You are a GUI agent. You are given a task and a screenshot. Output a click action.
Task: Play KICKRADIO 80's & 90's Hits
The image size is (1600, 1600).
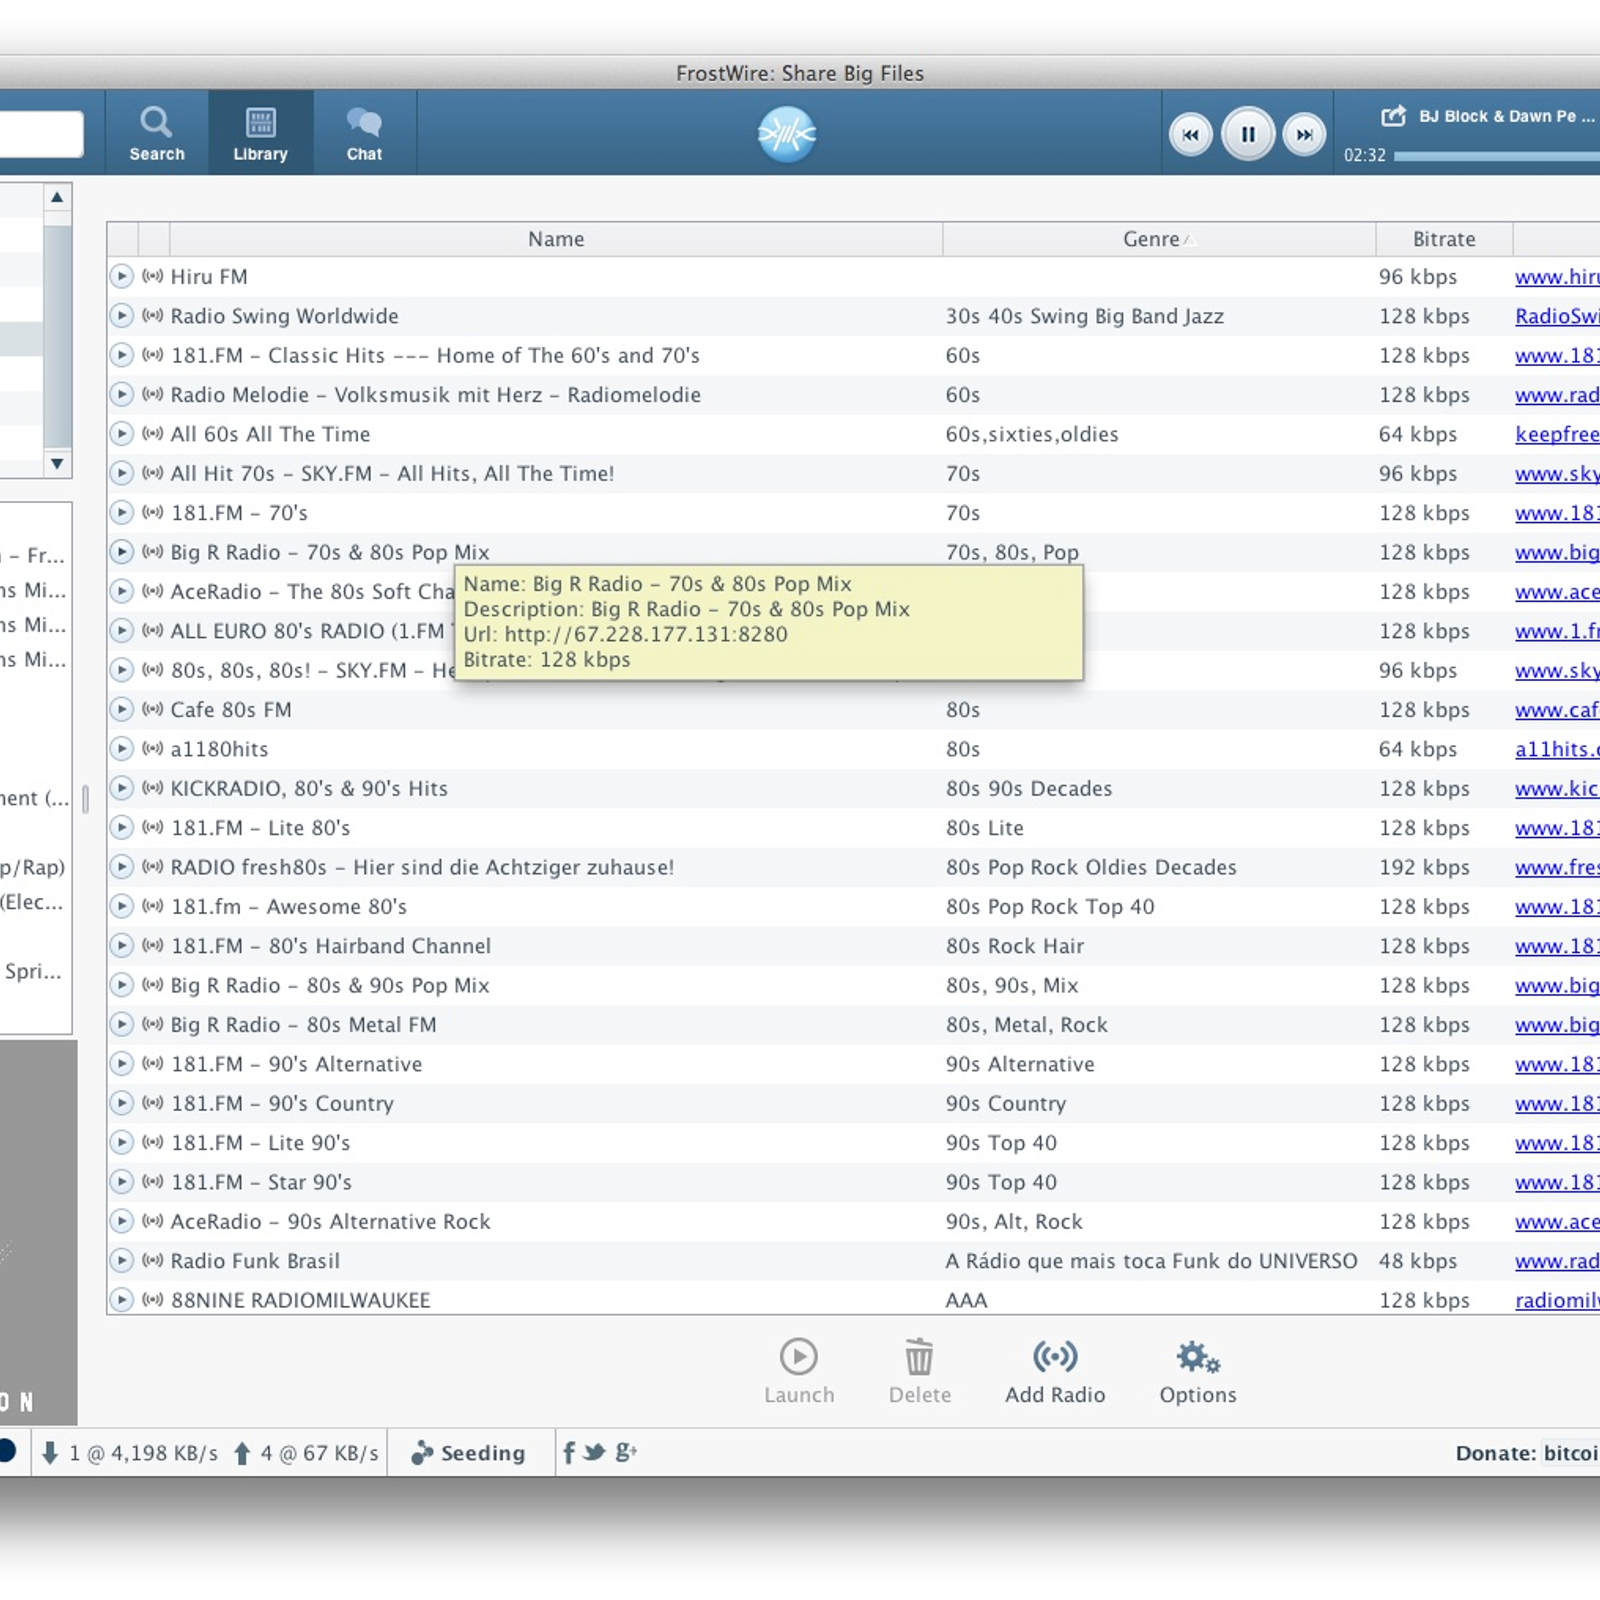(121, 788)
